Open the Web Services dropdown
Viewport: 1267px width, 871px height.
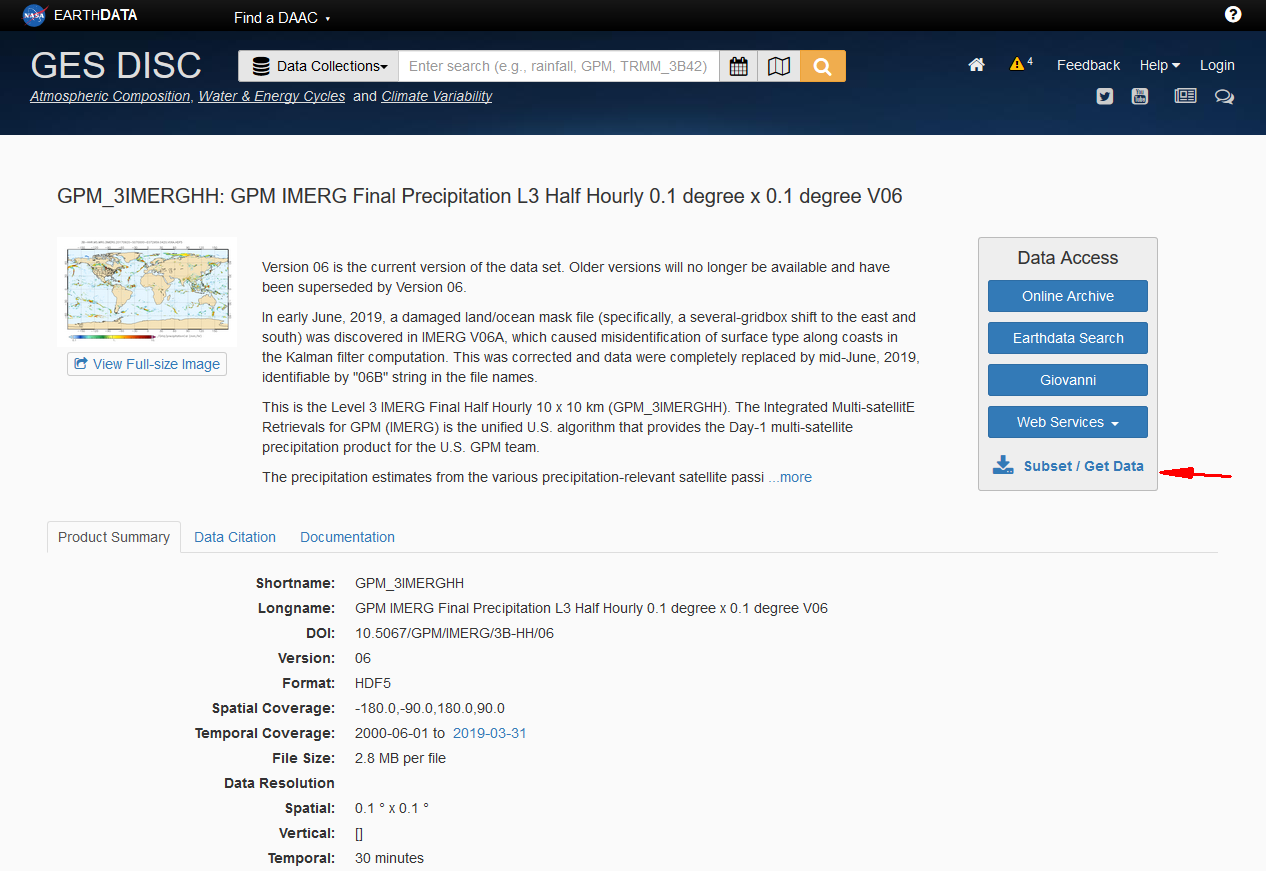[1067, 421]
